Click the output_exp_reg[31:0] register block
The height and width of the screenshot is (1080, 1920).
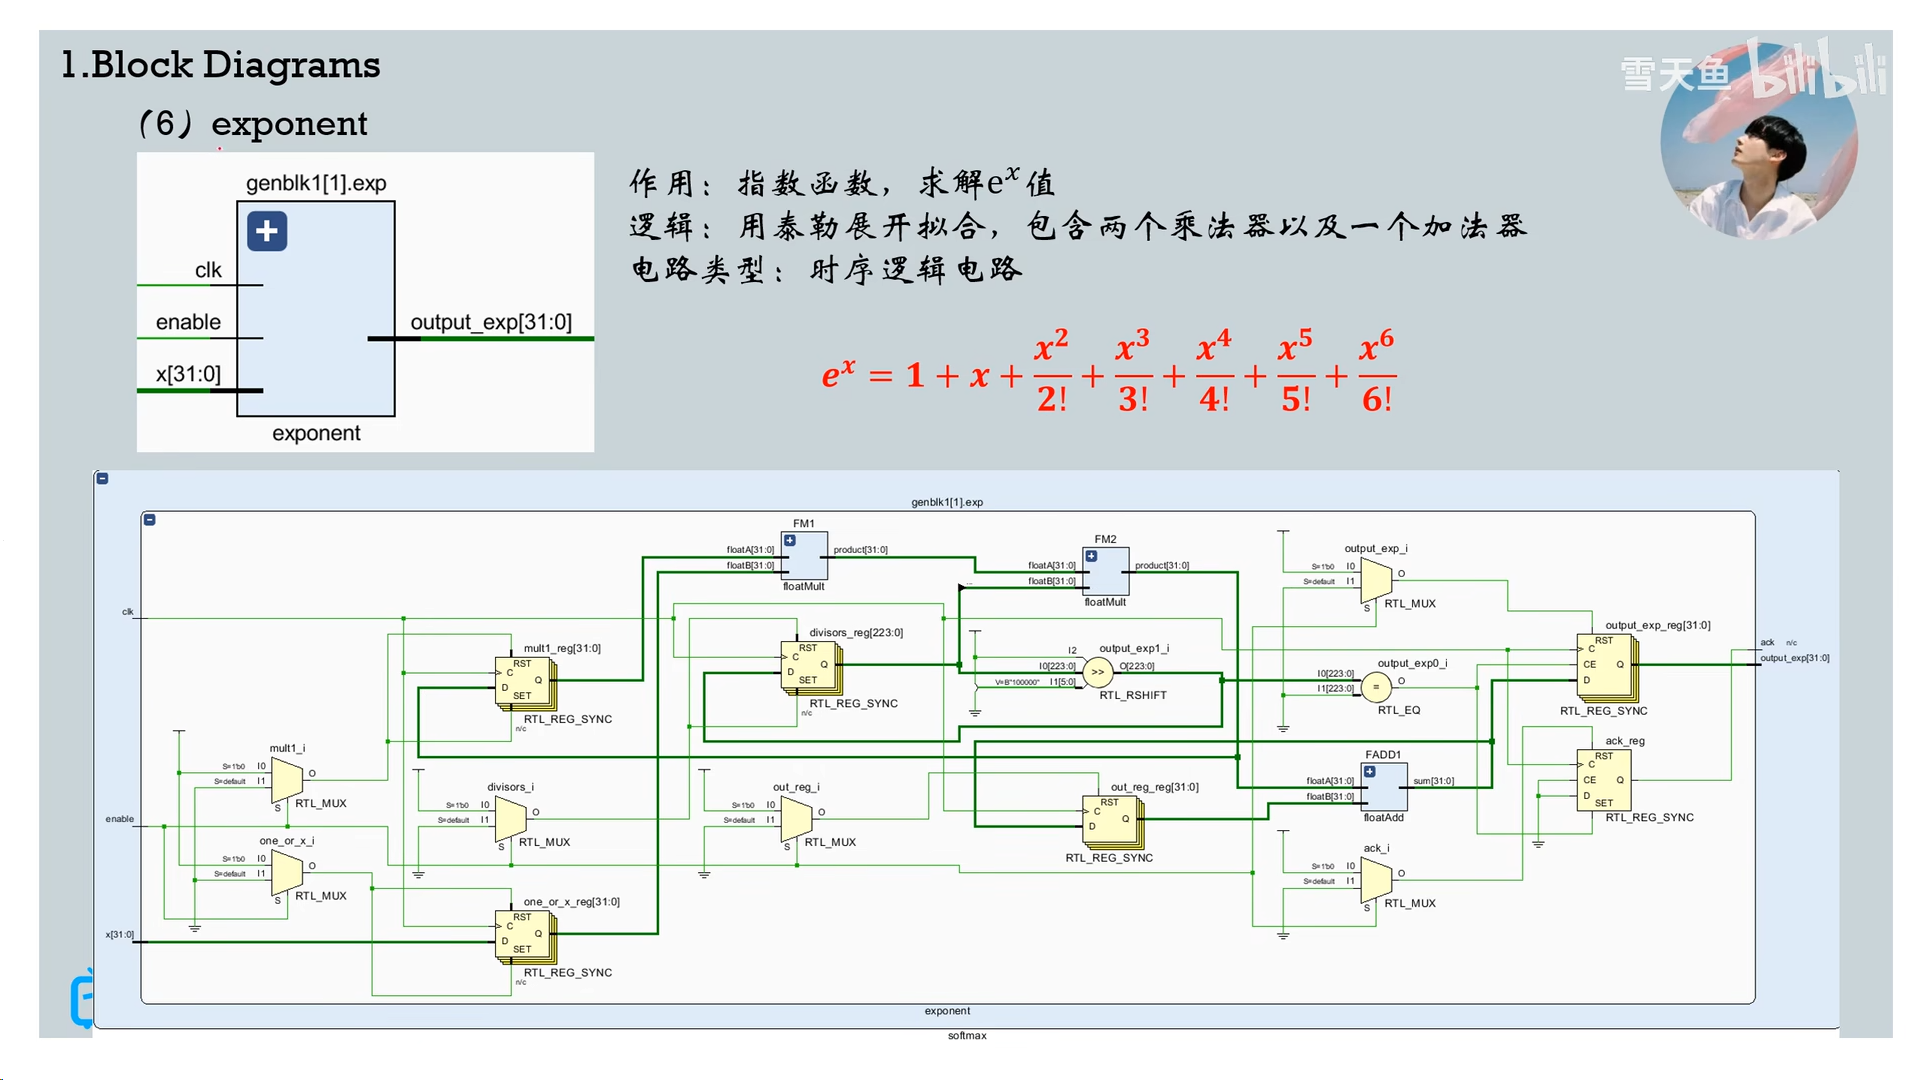pyautogui.click(x=1604, y=666)
